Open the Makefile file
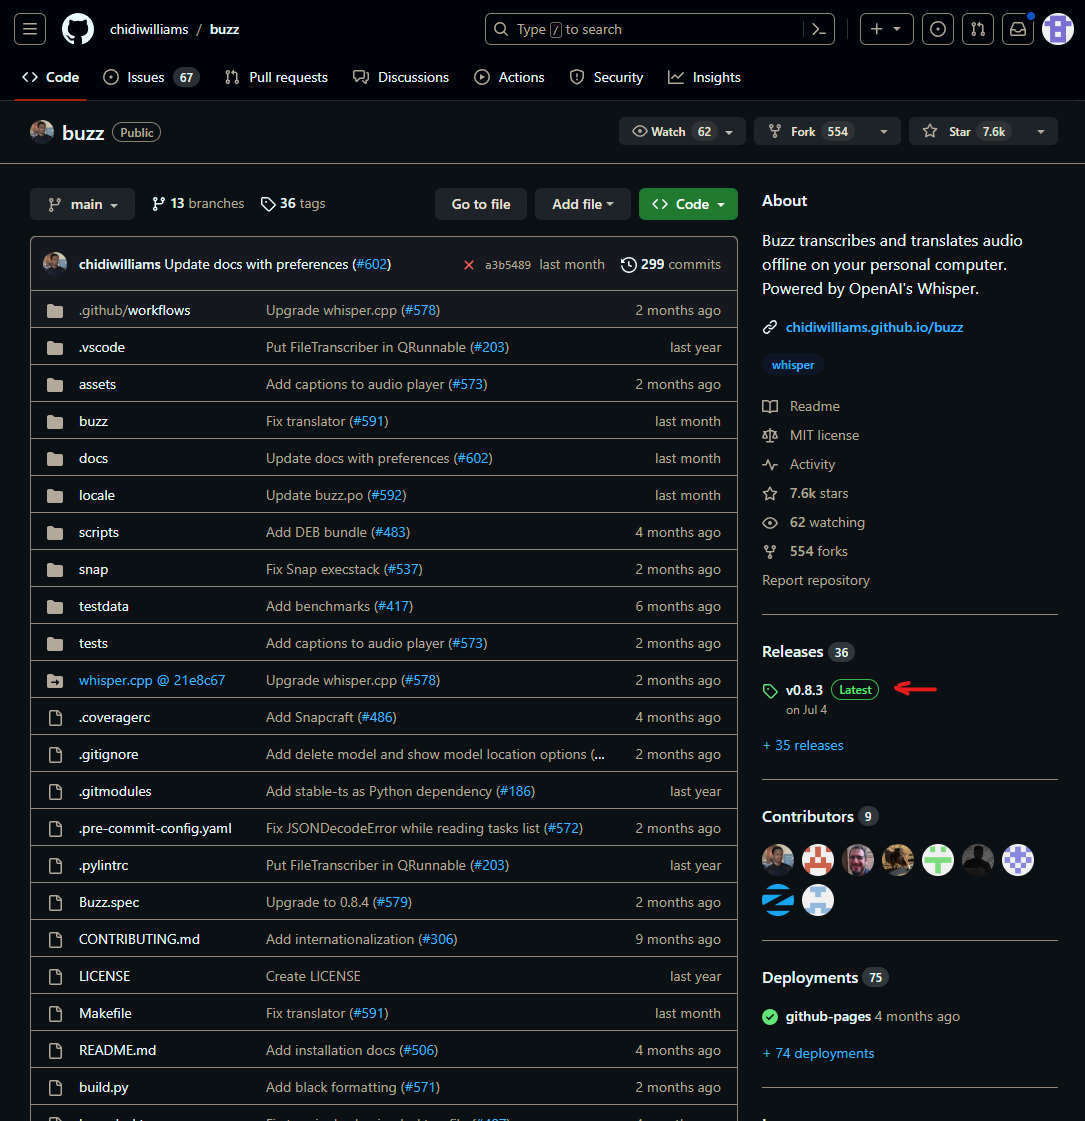 pos(105,1014)
